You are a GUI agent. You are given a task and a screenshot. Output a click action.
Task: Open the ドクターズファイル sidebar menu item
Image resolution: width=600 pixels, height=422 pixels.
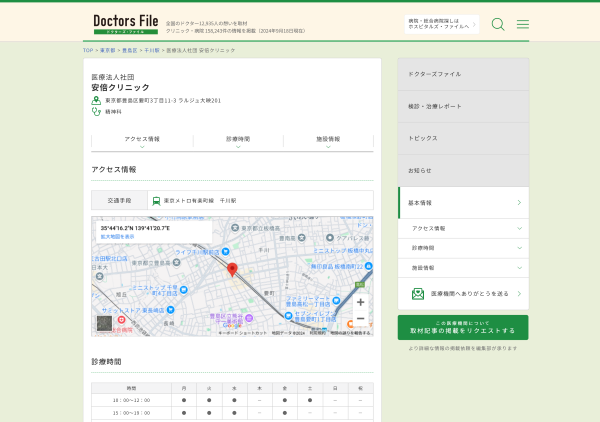coord(463,74)
